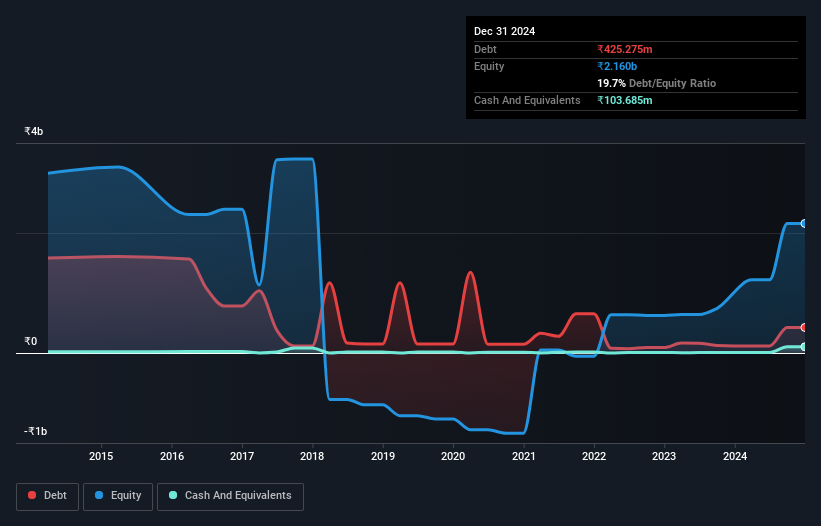The width and height of the screenshot is (821, 526).
Task: Select the Debt end-point marker on chart
Action: point(804,328)
